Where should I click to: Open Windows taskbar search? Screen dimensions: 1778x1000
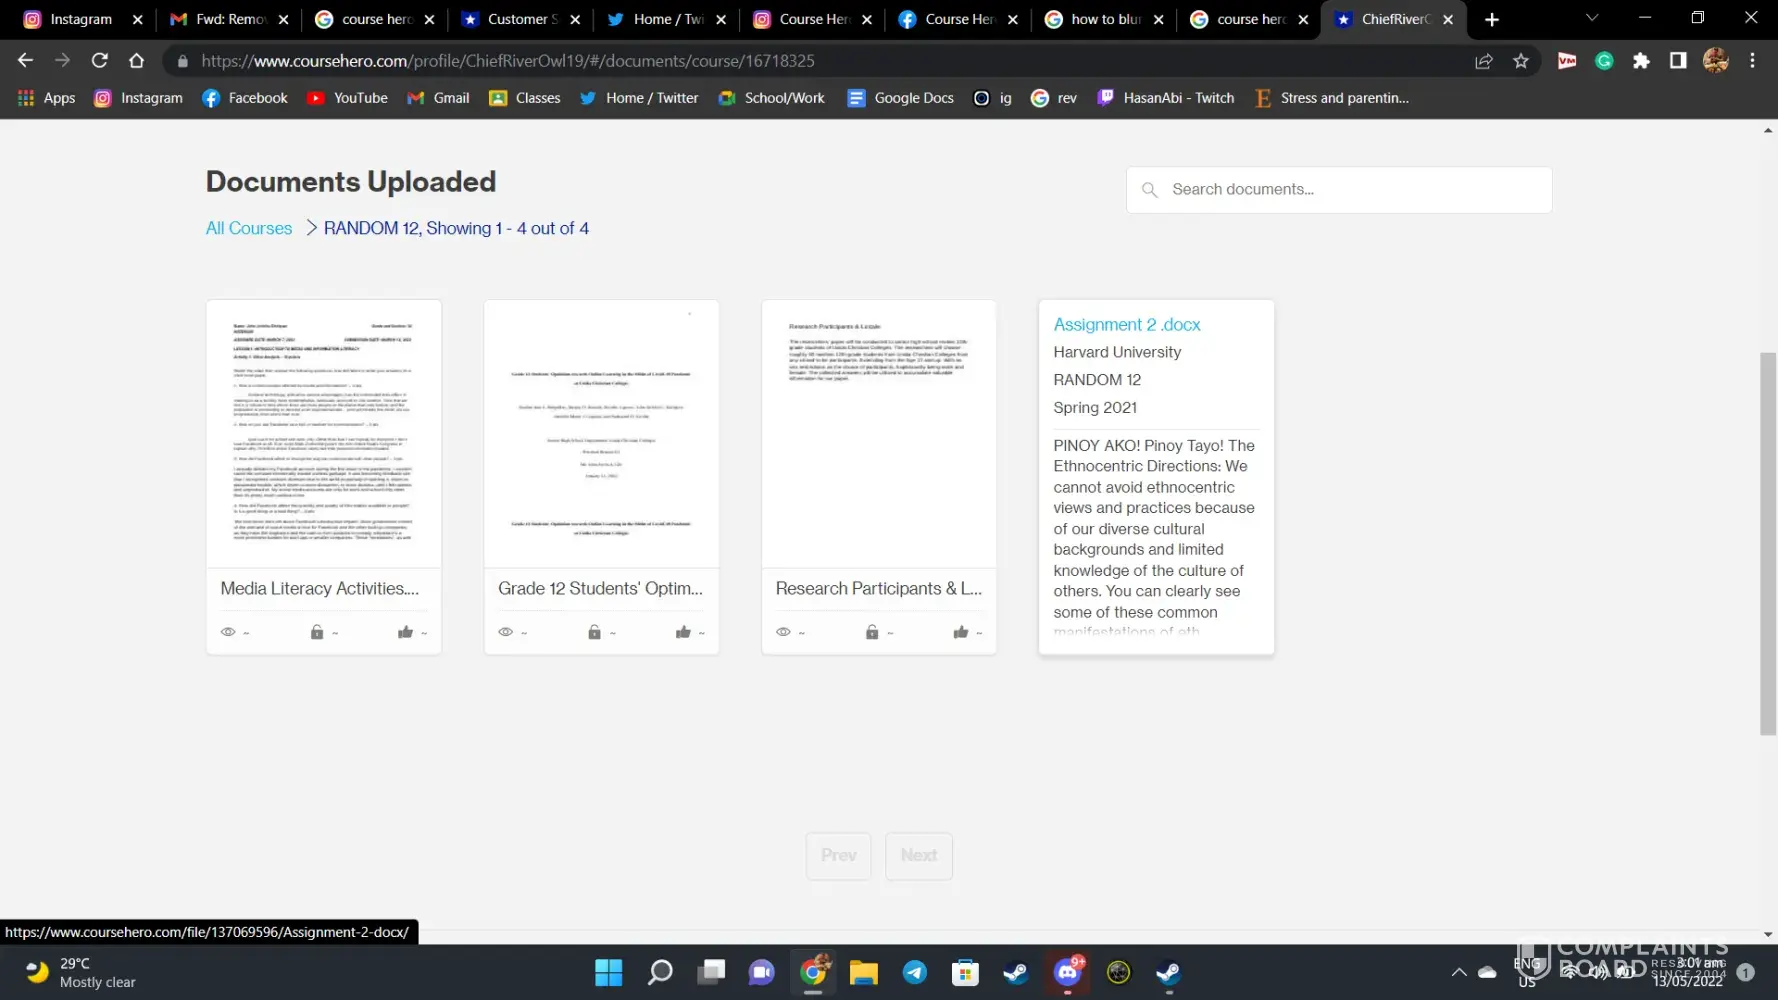coord(660,972)
